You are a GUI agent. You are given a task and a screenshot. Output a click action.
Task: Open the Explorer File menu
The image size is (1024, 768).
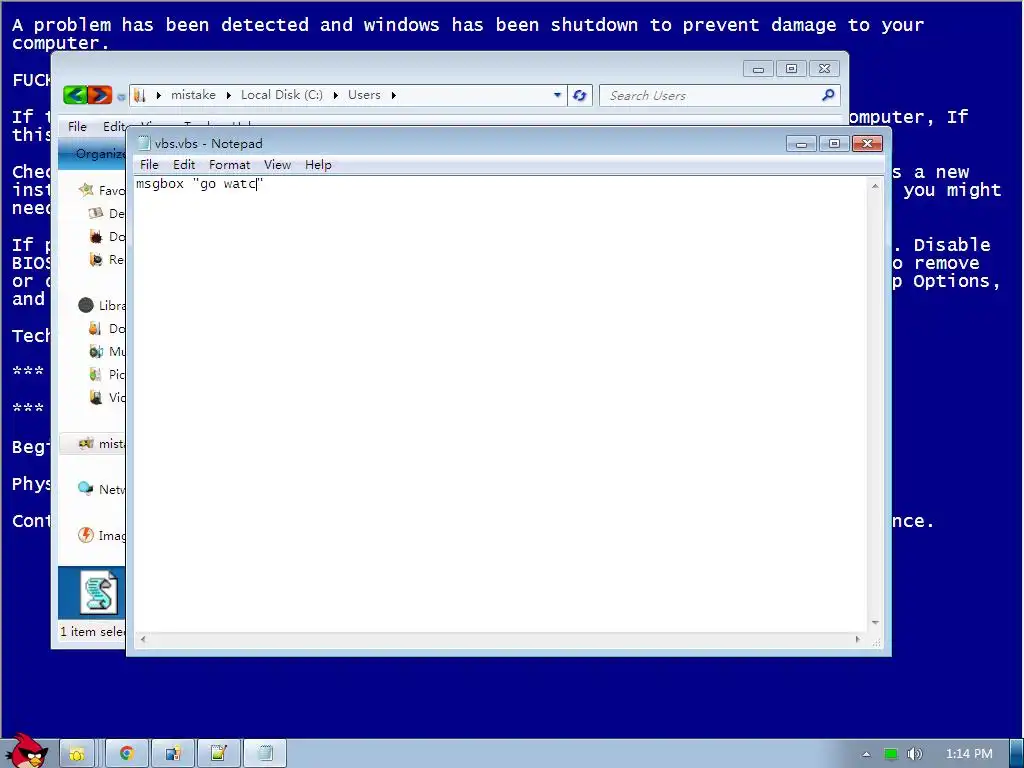(77, 126)
